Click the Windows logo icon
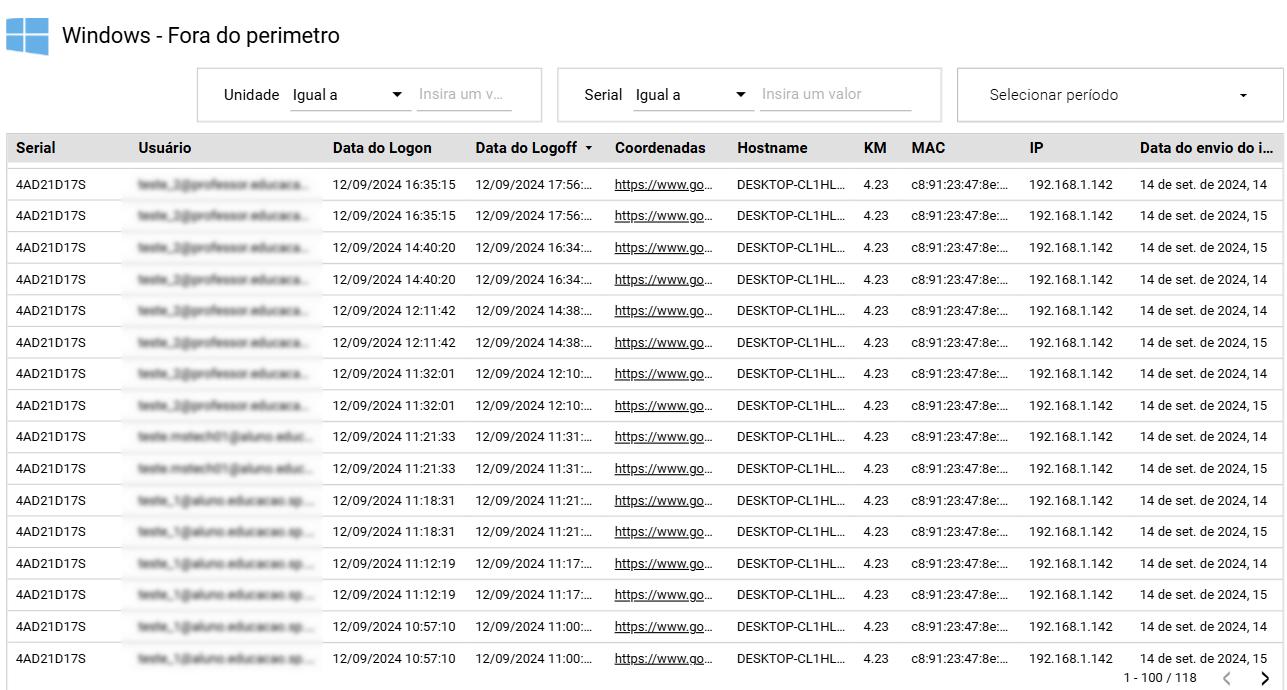The image size is (1287, 690). (27, 36)
